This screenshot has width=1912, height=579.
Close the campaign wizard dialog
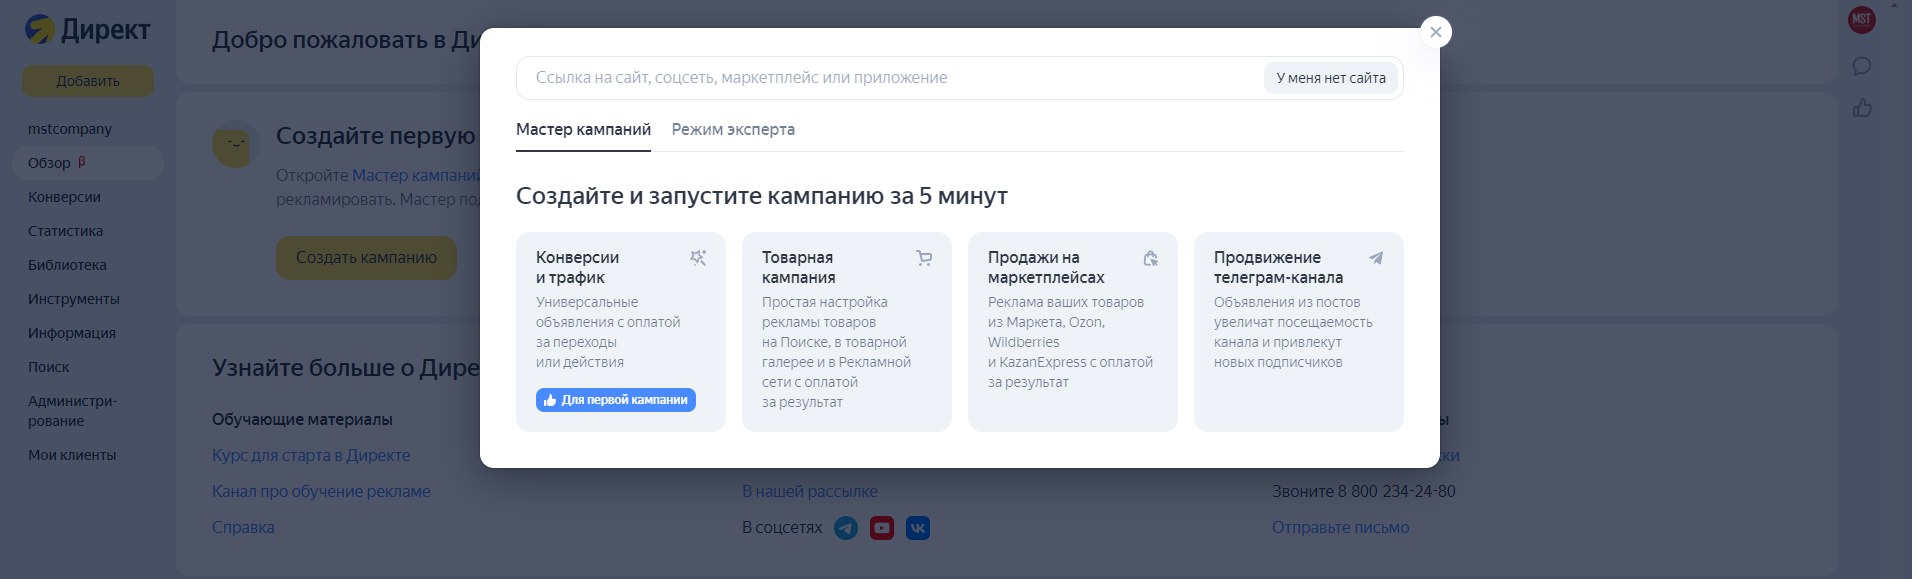click(x=1436, y=32)
